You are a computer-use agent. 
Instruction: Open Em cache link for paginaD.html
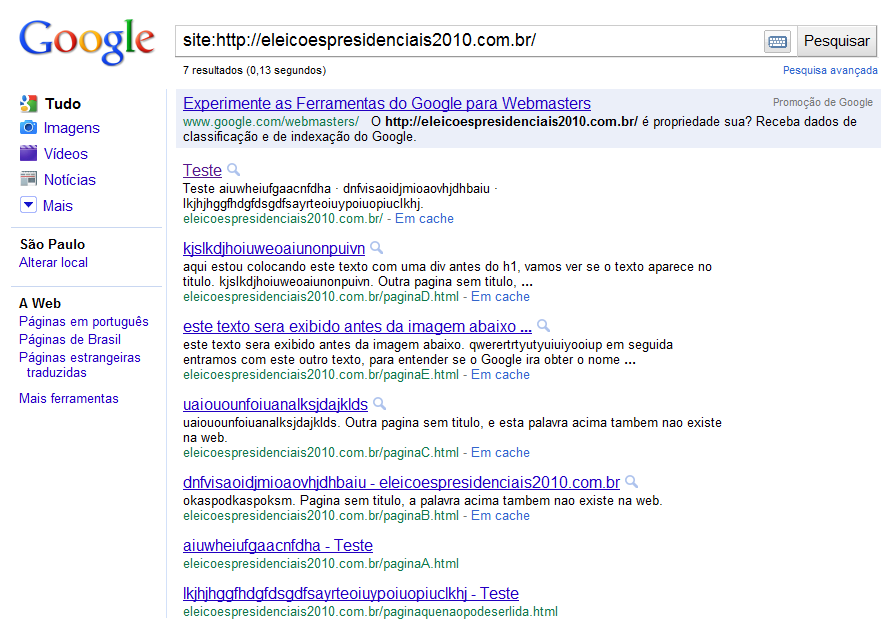coord(500,297)
